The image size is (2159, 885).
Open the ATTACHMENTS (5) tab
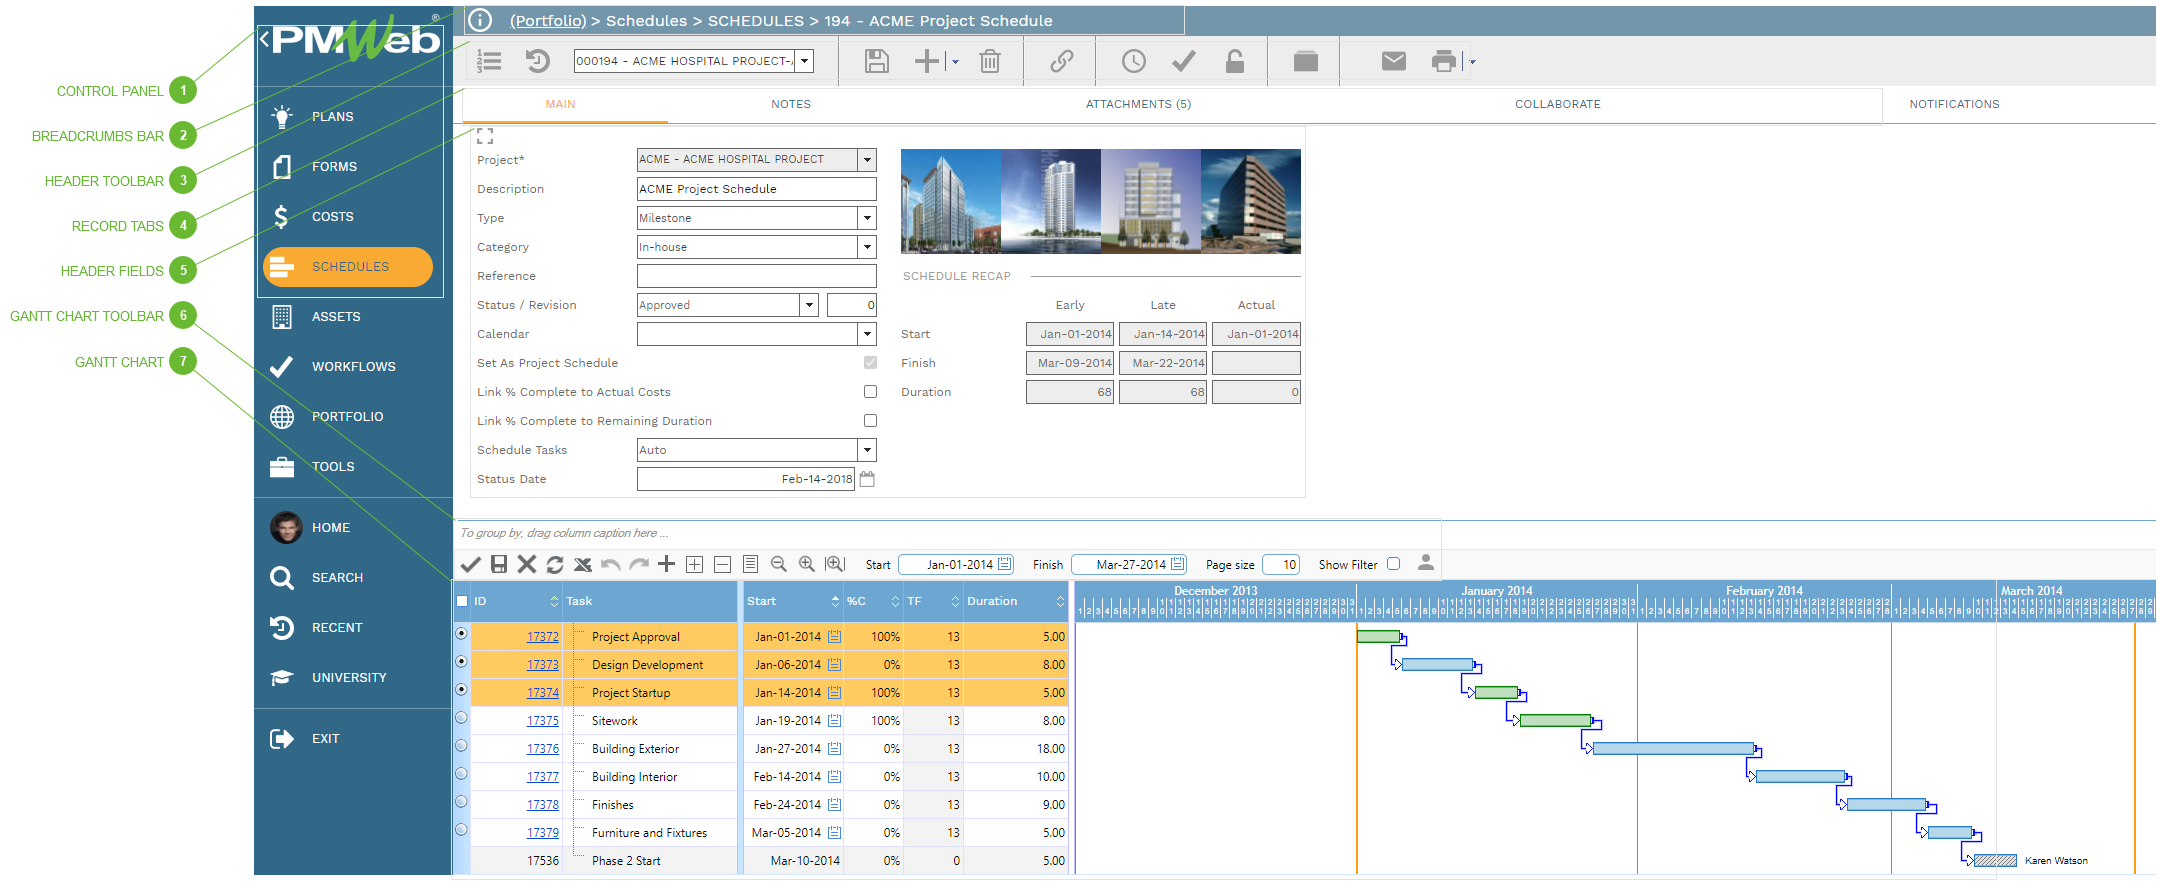tap(1138, 104)
